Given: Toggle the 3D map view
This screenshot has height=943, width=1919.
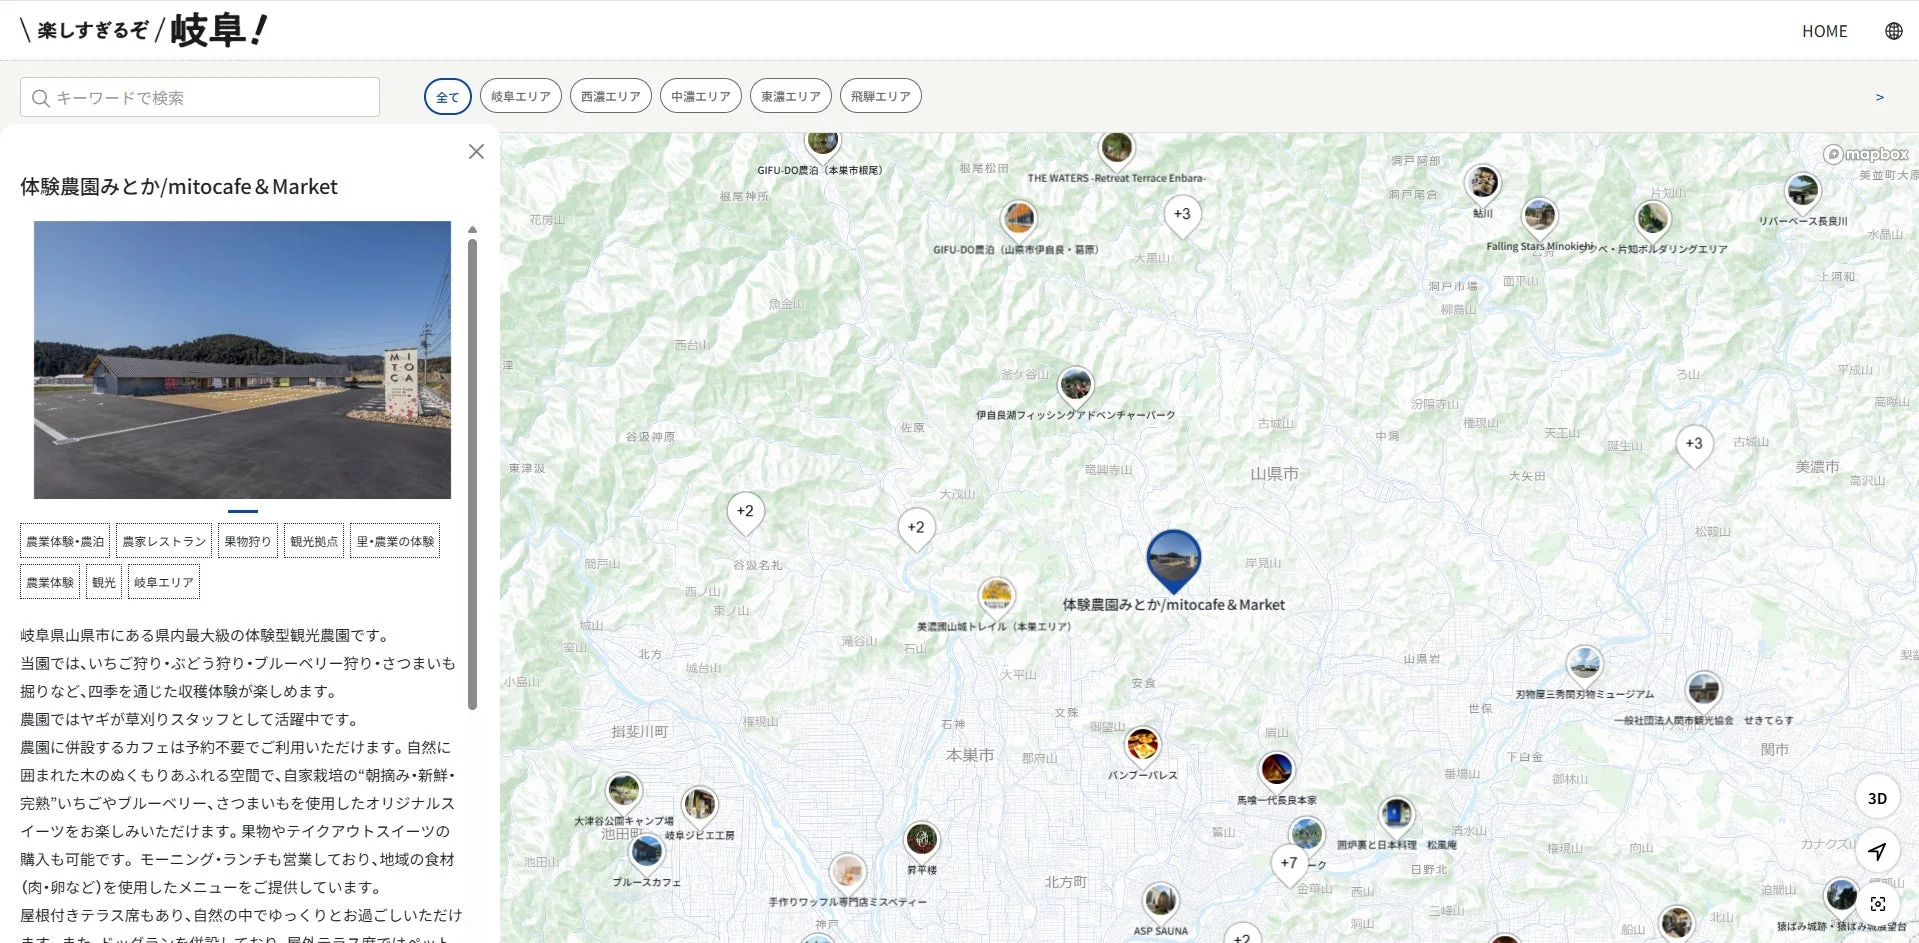Looking at the screenshot, I should 1877,798.
